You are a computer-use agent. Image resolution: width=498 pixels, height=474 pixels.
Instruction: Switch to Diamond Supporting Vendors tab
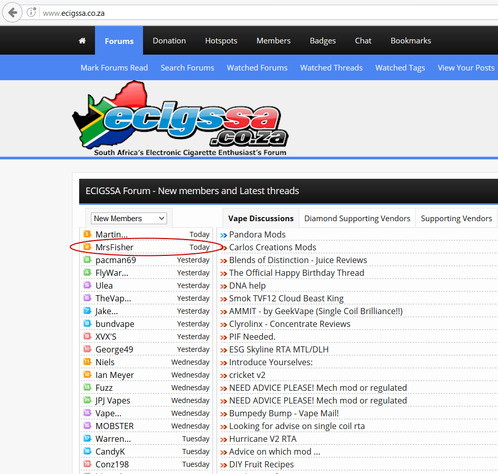tap(357, 219)
